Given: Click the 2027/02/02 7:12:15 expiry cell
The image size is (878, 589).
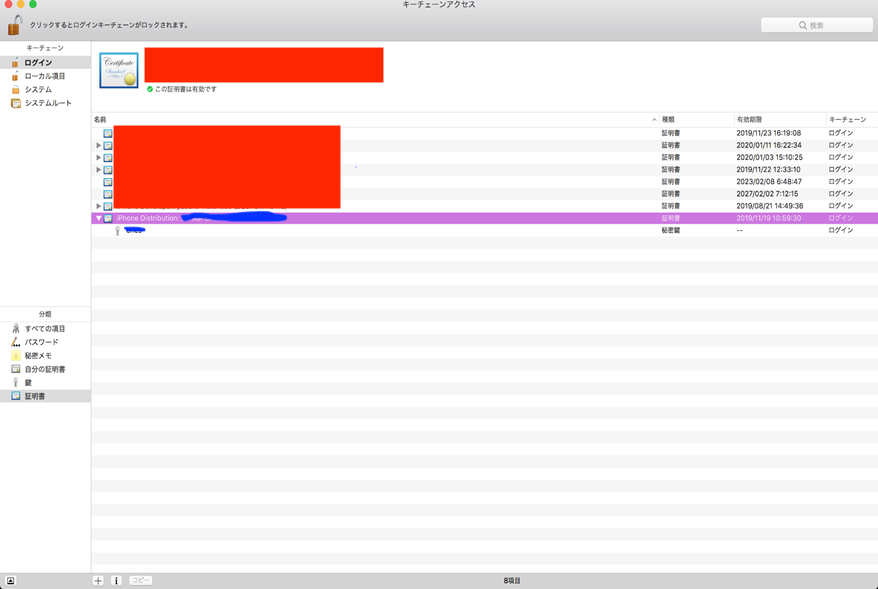Looking at the screenshot, I should click(767, 194).
